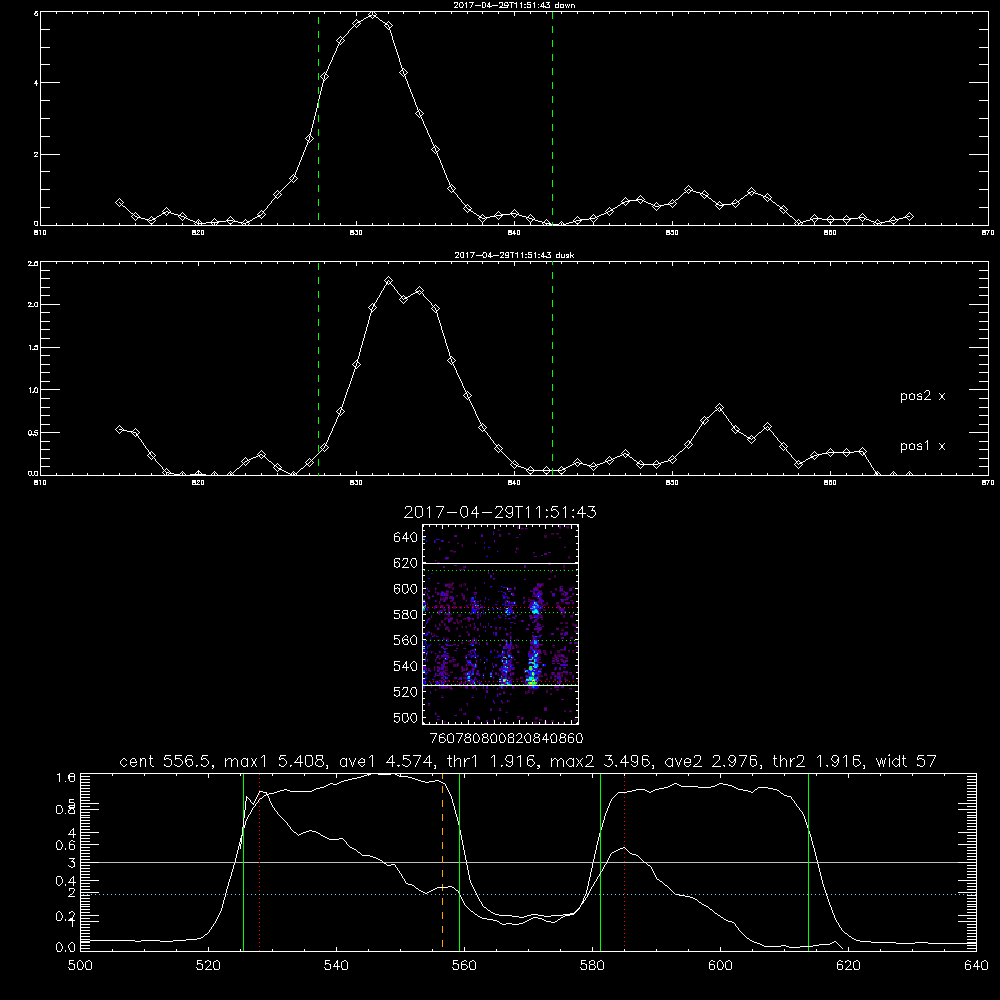The height and width of the screenshot is (1000, 1000).
Task: Click the left green dashed line in the dawn plot
Action: click(x=318, y=118)
